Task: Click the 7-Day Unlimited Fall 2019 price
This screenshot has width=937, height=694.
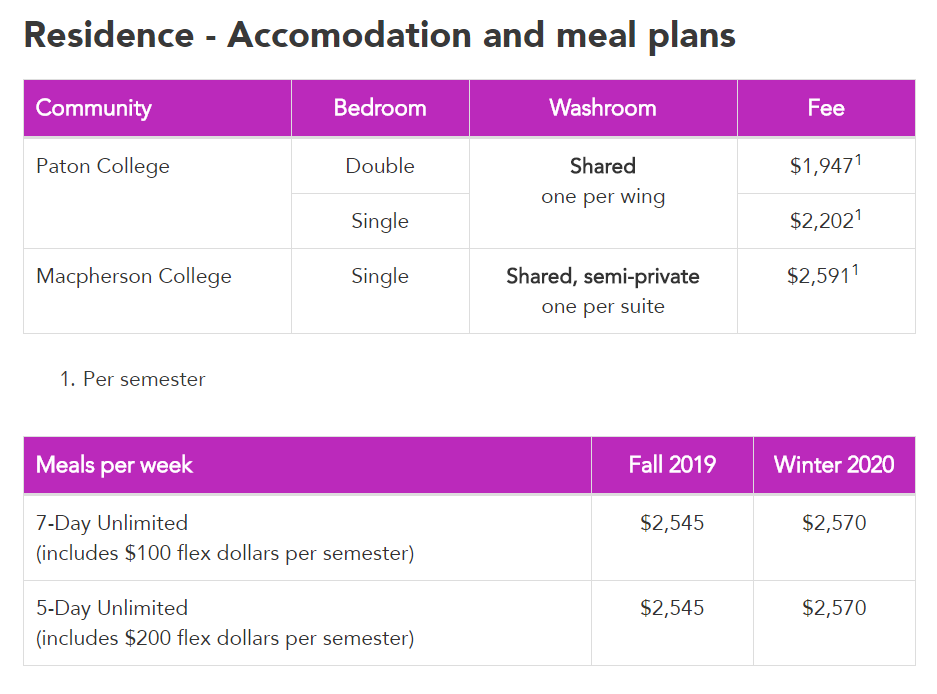Action: pyautogui.click(x=672, y=523)
